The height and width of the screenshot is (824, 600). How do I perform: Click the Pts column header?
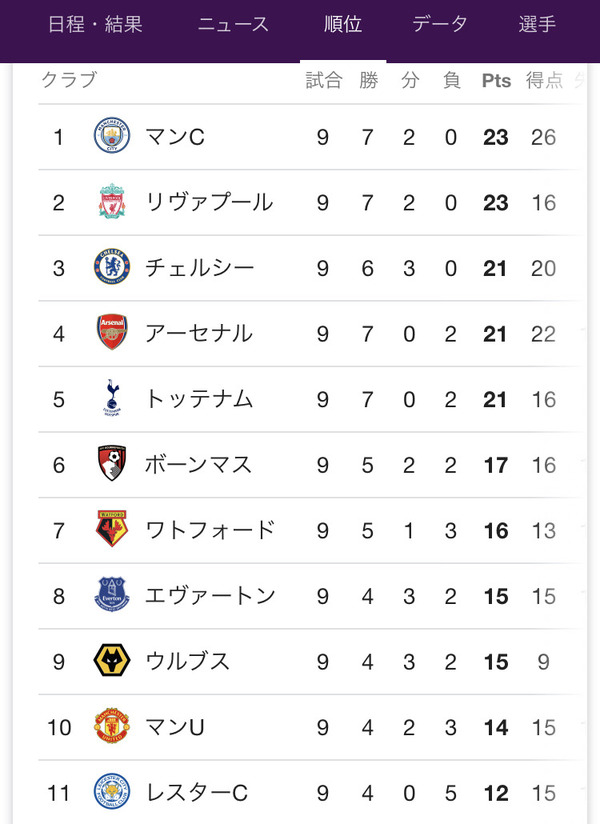pos(496,81)
